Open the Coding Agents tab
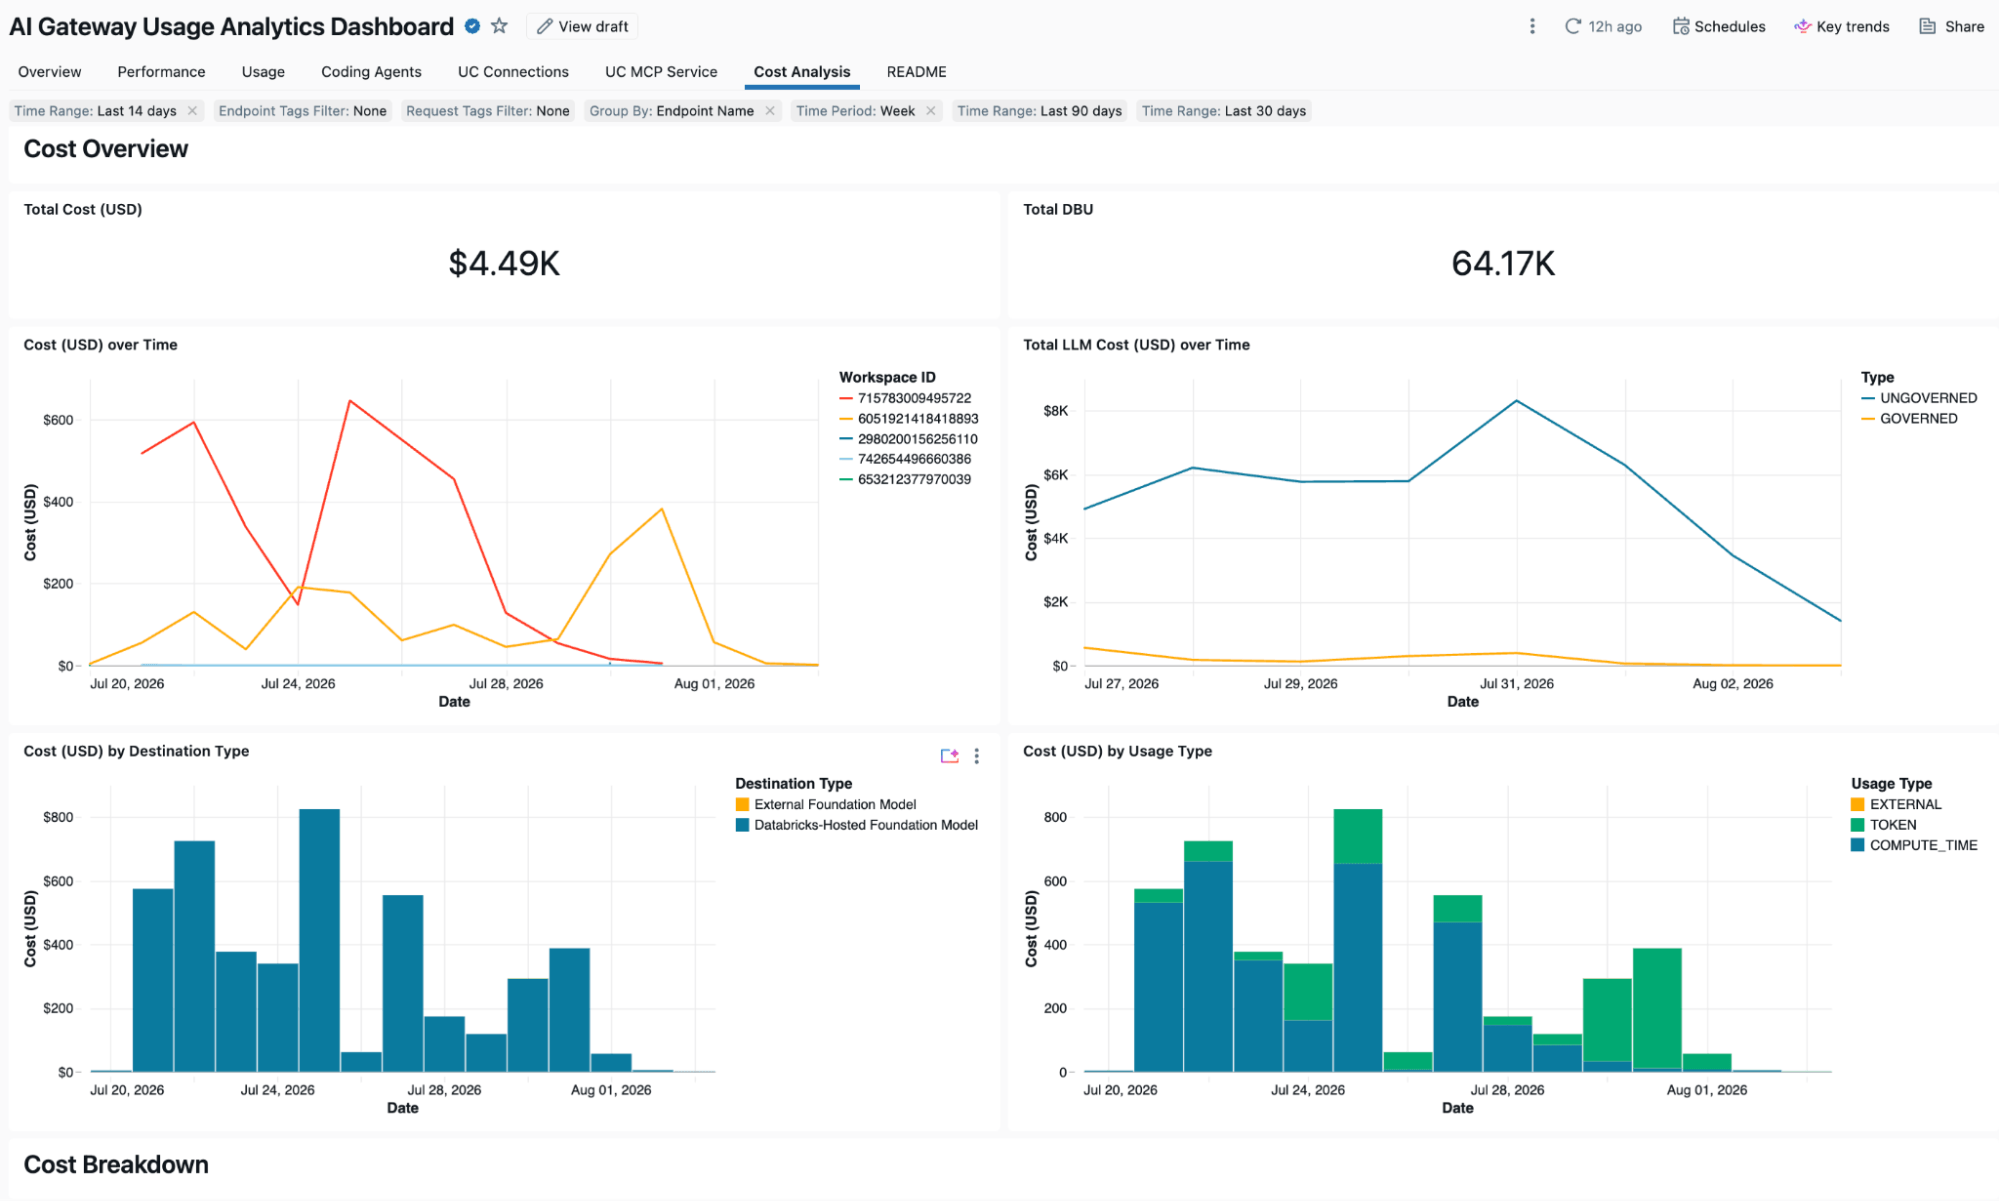The height and width of the screenshot is (1201, 1999). [371, 72]
